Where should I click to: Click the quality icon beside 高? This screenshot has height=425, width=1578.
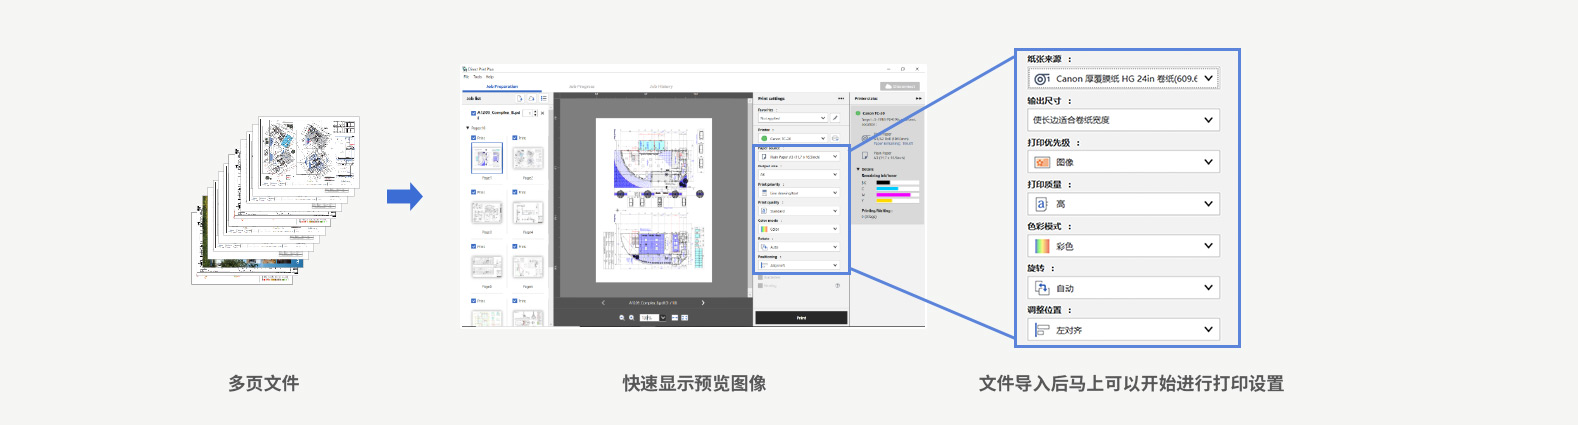(1042, 204)
